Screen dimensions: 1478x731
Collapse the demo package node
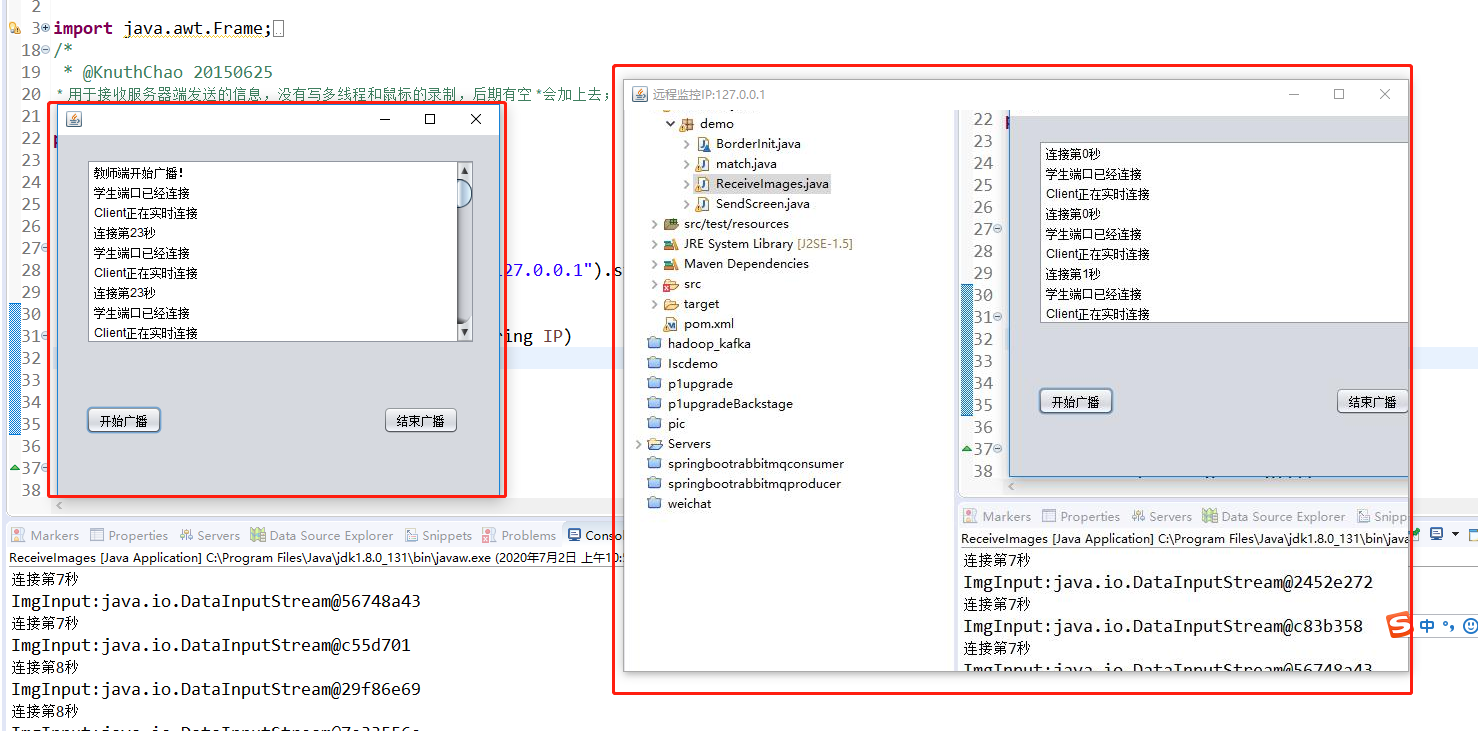point(670,124)
